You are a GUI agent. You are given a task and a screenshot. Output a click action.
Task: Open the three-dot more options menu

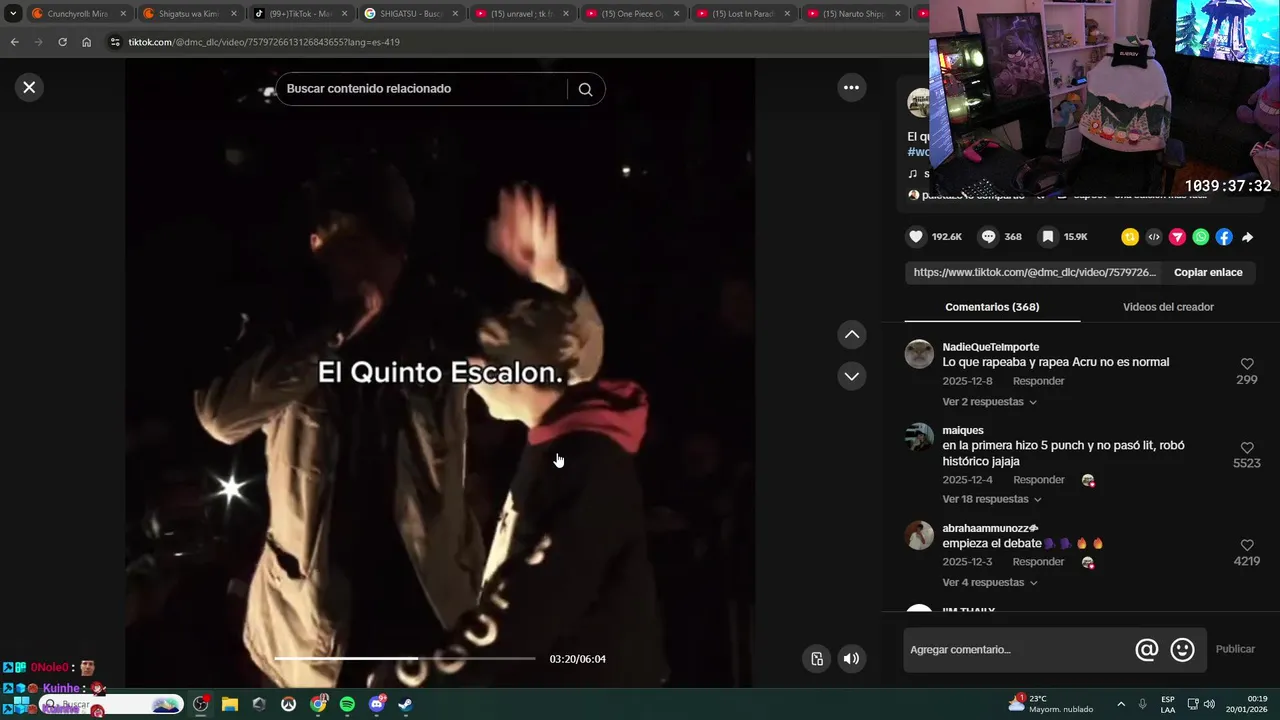pos(851,87)
